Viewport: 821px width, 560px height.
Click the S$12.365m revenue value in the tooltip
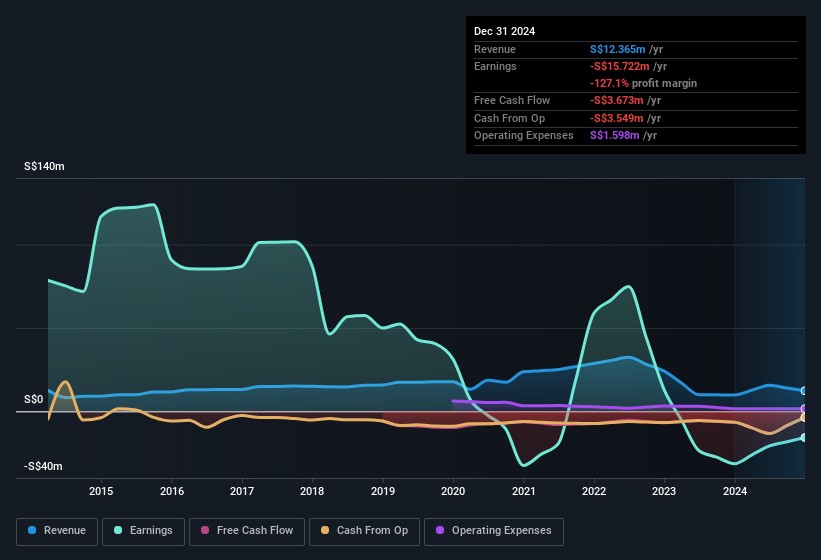616,49
